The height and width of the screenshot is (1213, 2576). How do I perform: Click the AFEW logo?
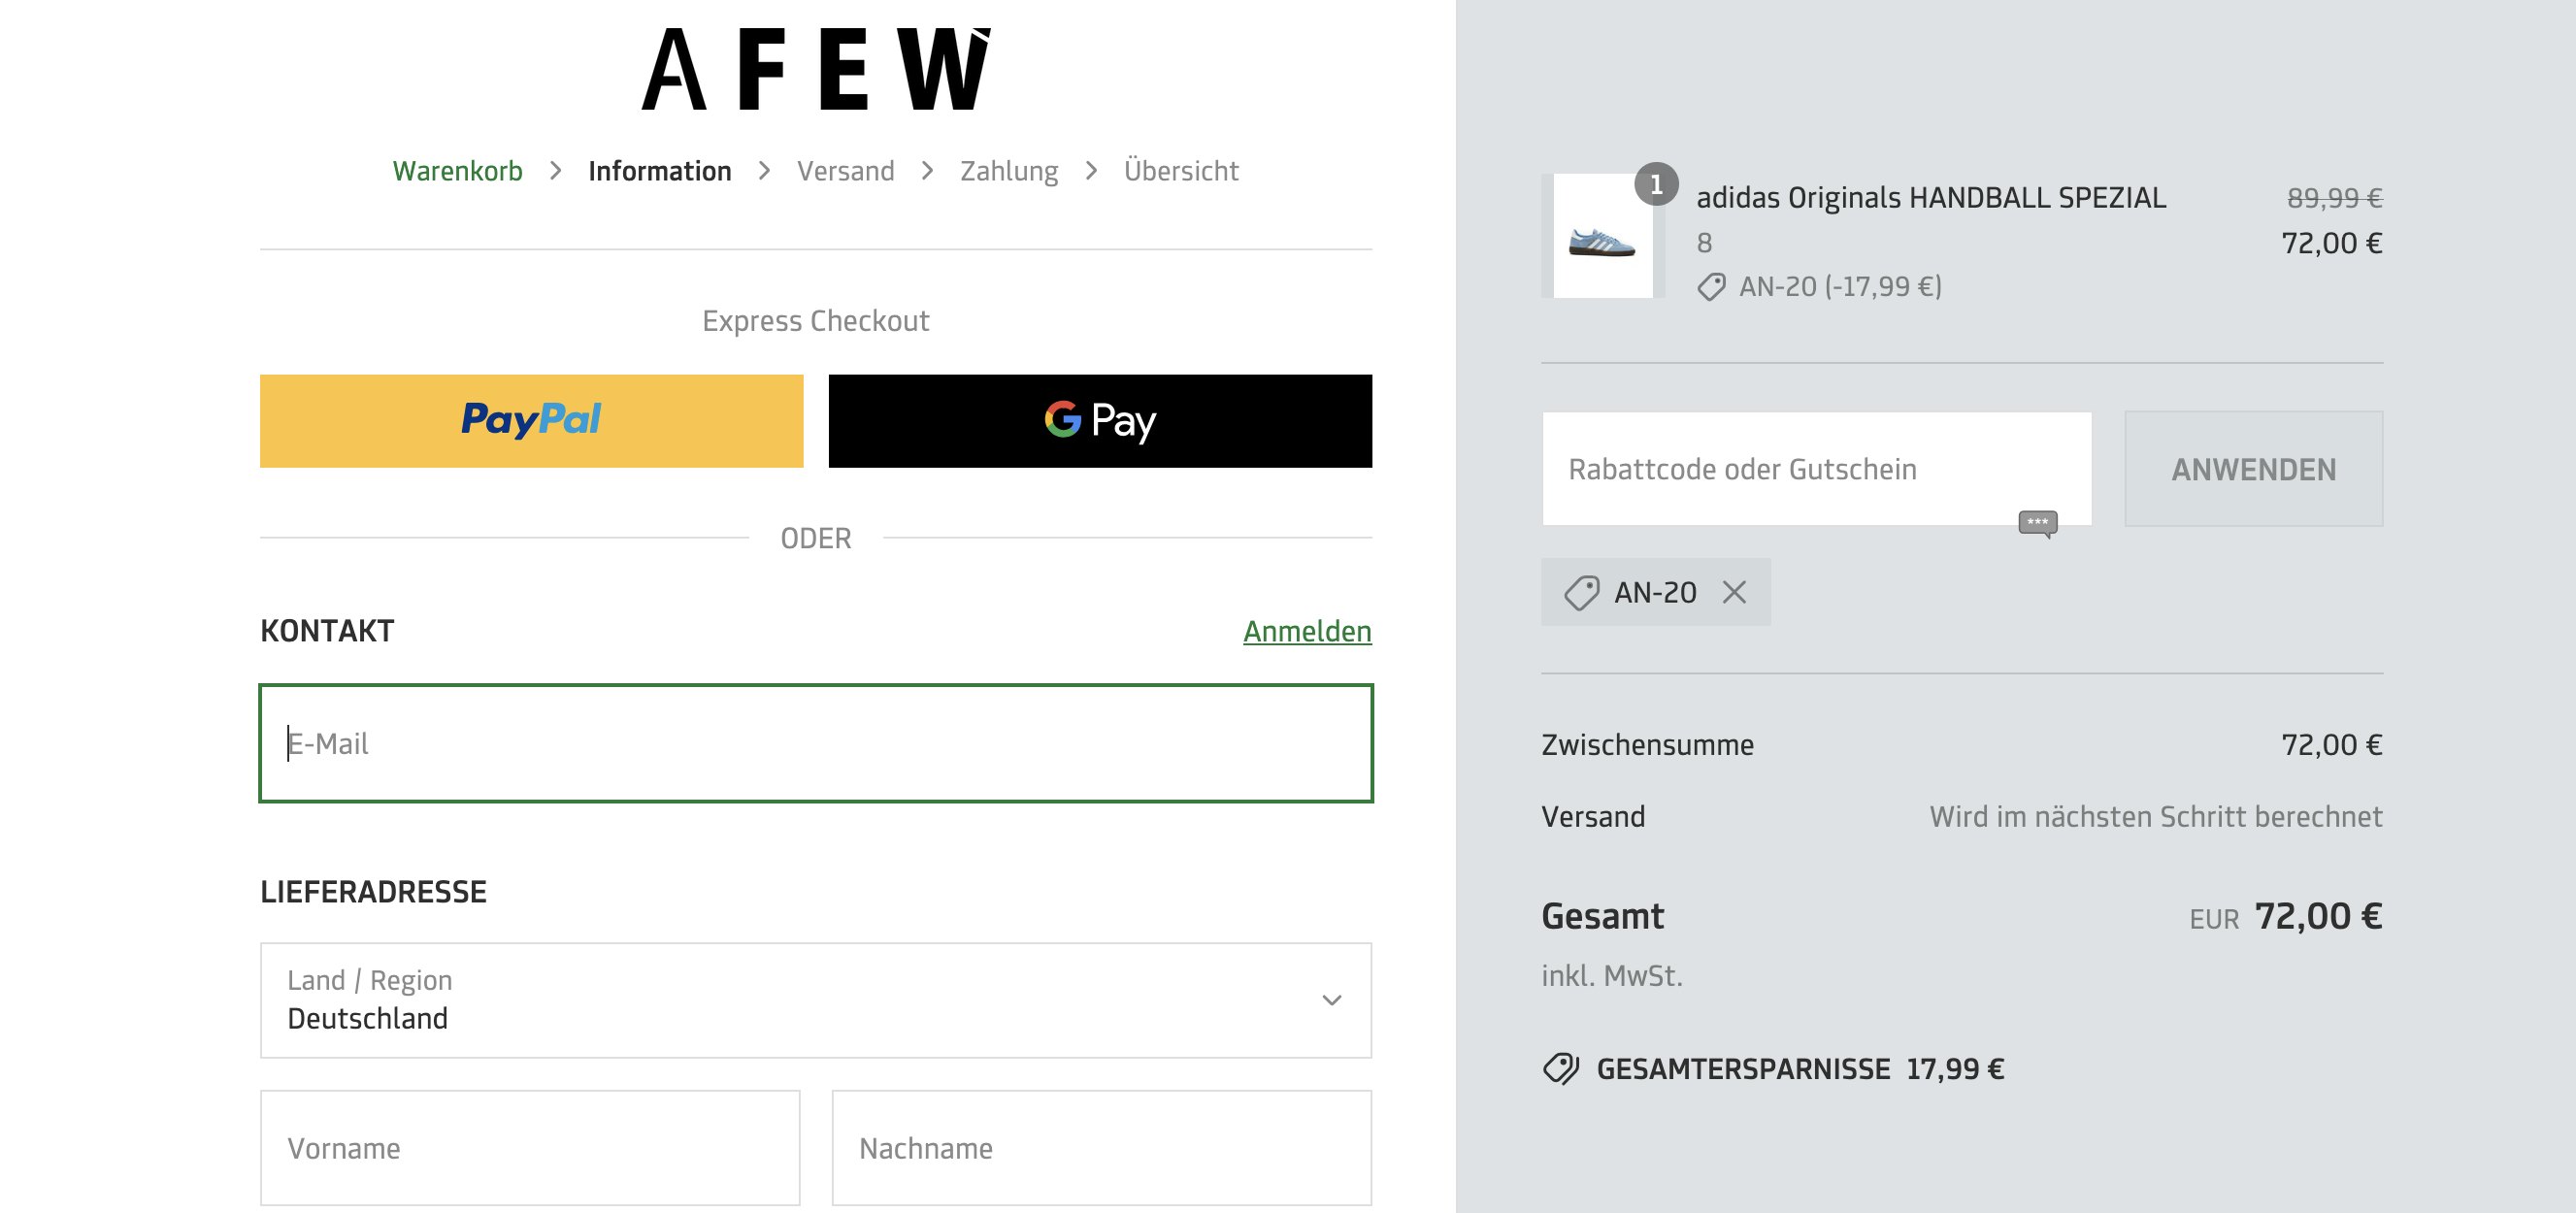(x=815, y=68)
